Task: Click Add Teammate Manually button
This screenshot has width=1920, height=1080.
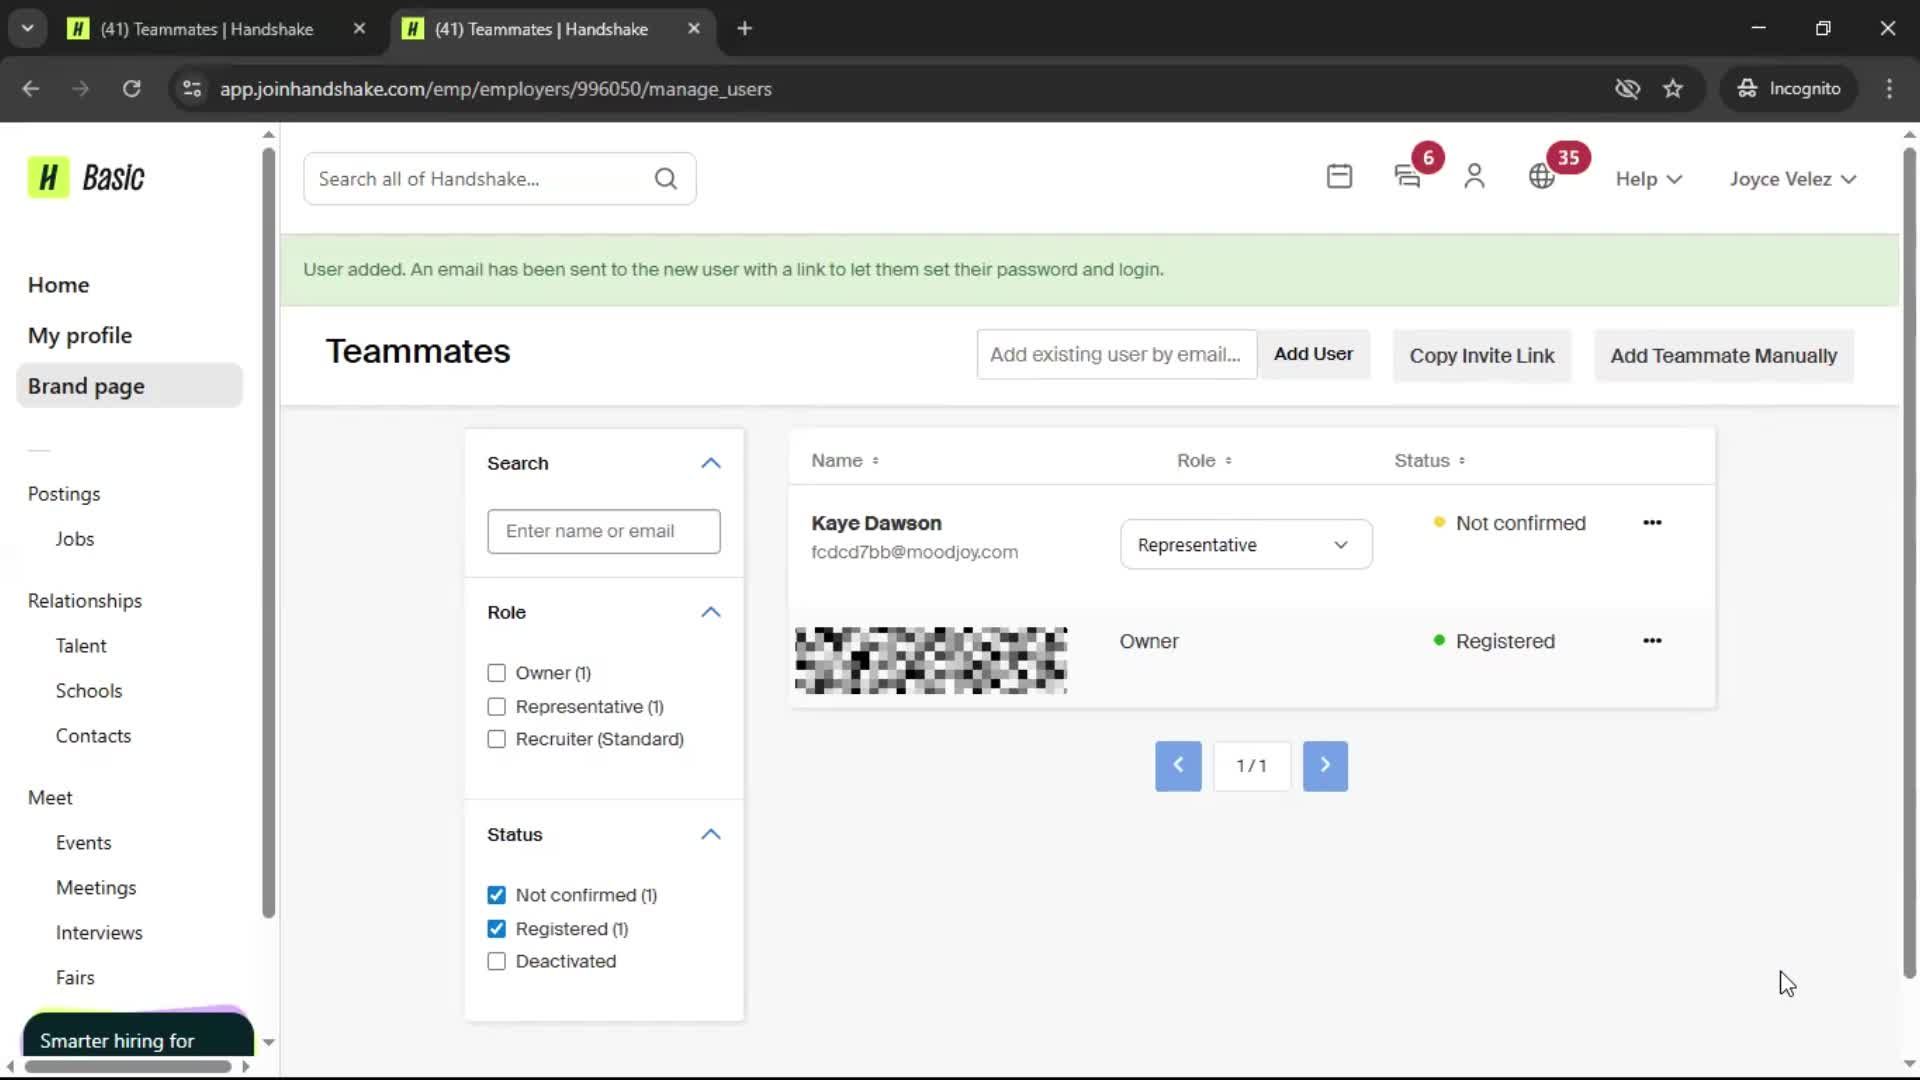Action: [x=1723, y=356]
